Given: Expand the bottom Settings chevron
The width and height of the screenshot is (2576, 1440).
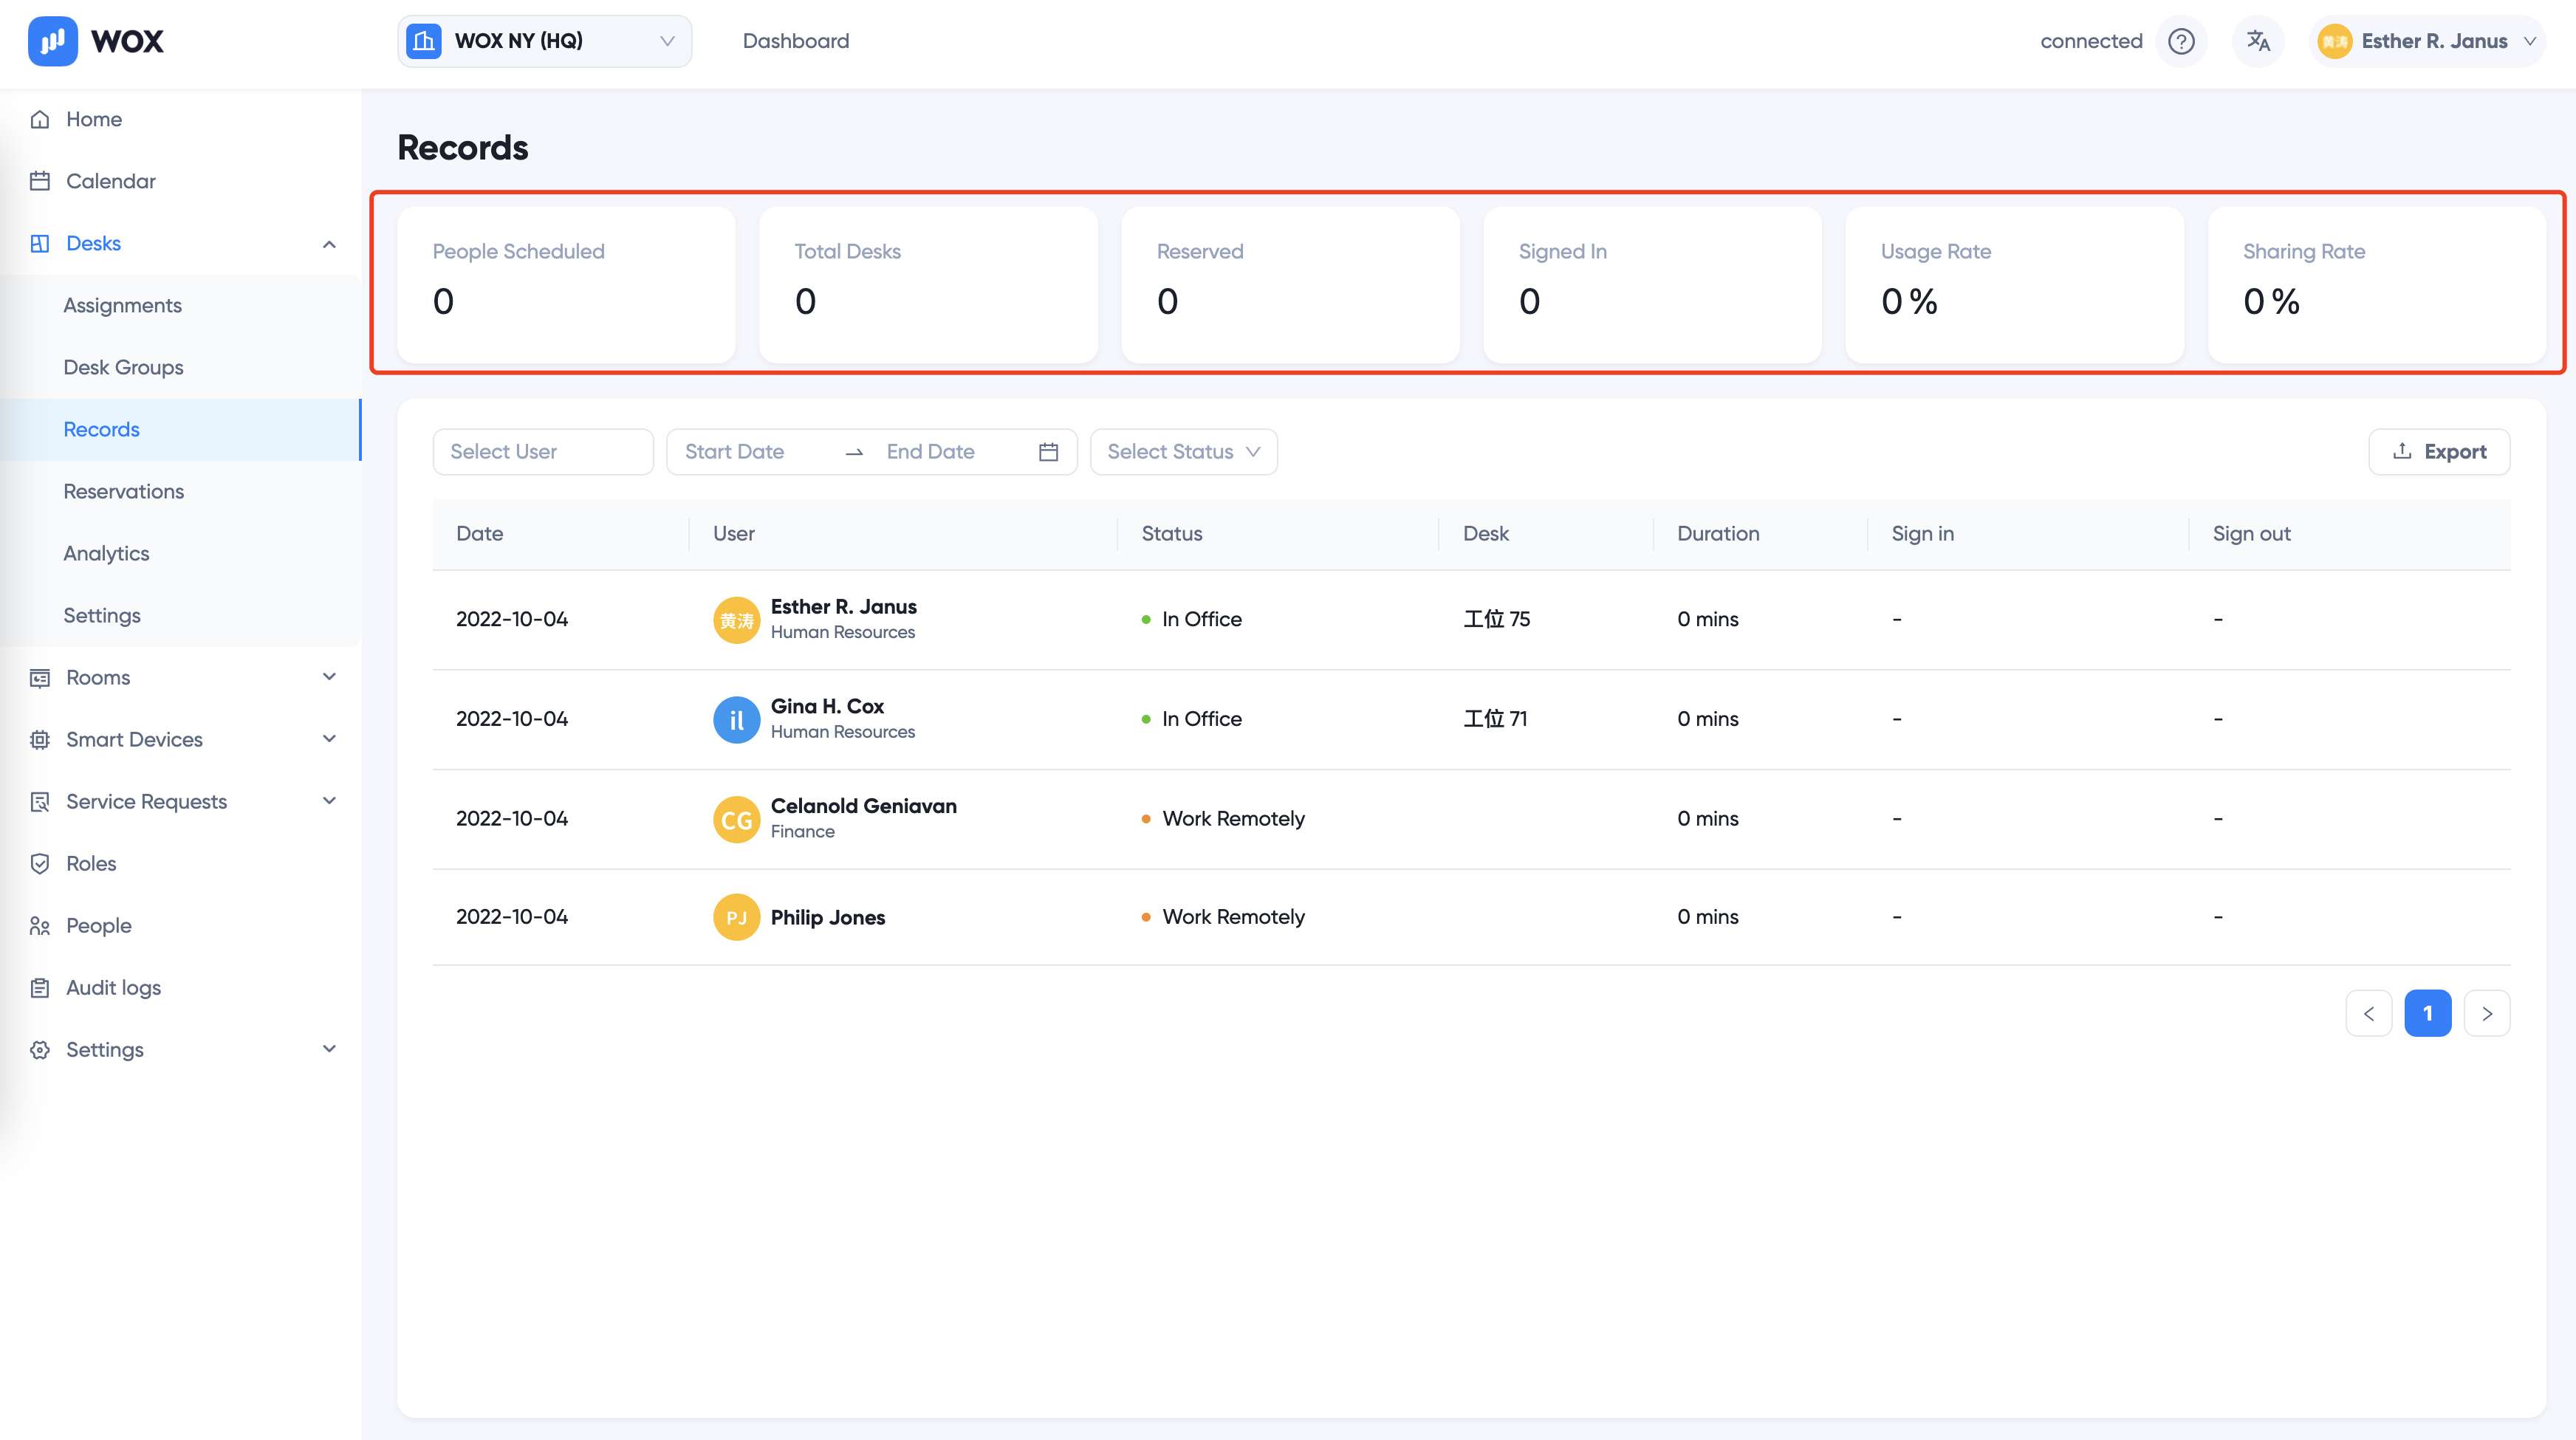Looking at the screenshot, I should tap(329, 1049).
